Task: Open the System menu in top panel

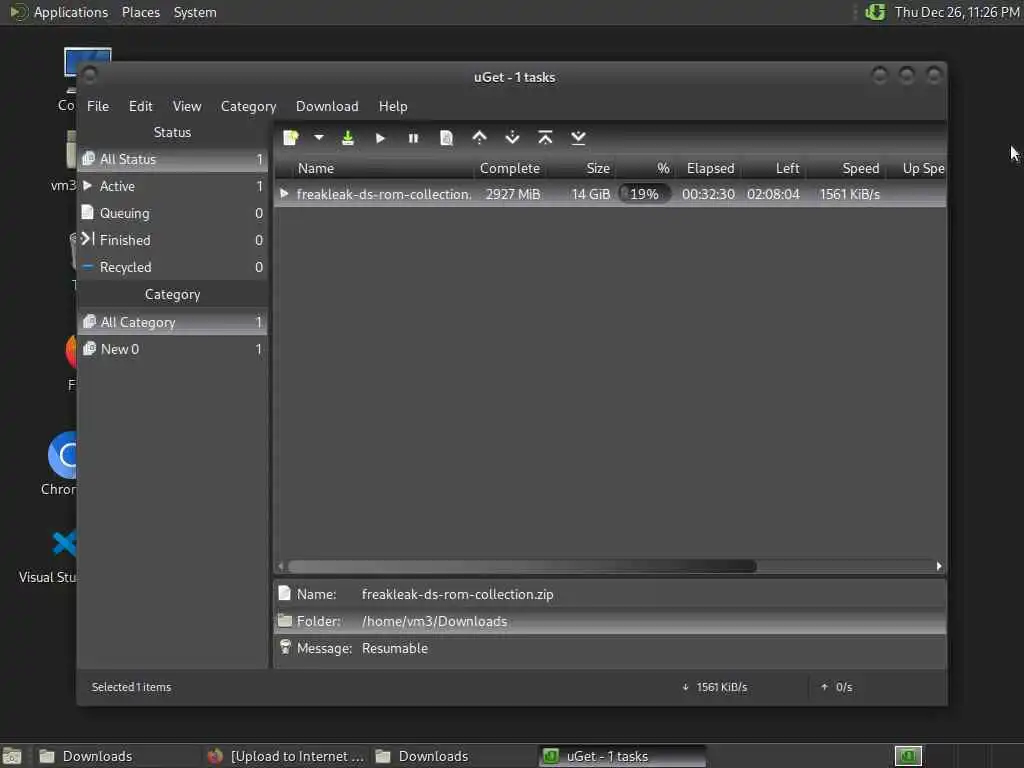Action: [x=195, y=12]
